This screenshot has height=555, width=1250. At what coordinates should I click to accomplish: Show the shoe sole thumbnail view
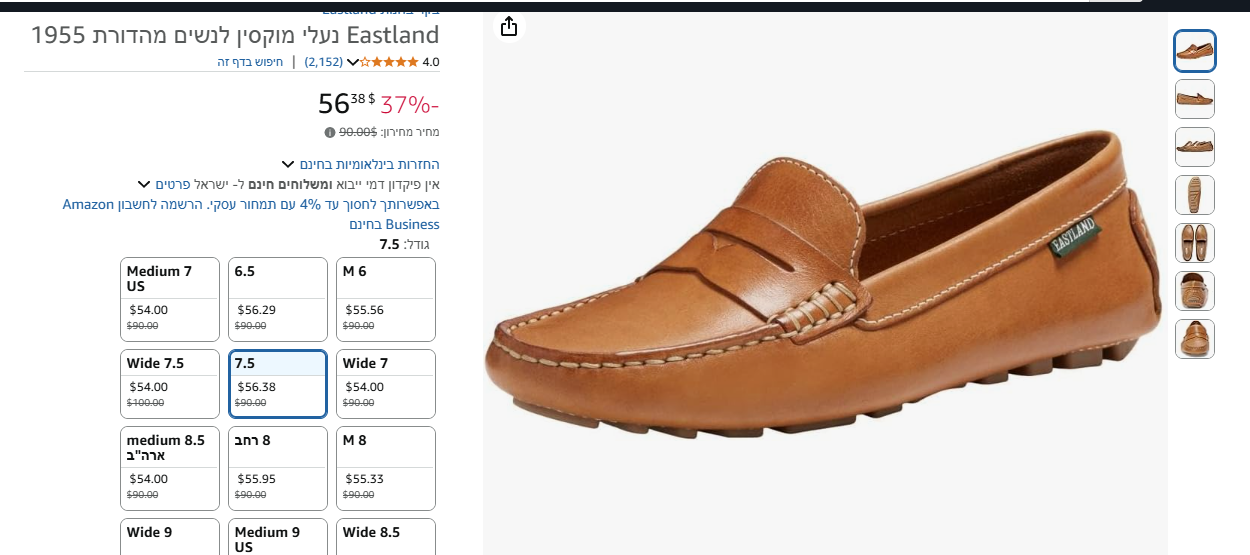1194,195
